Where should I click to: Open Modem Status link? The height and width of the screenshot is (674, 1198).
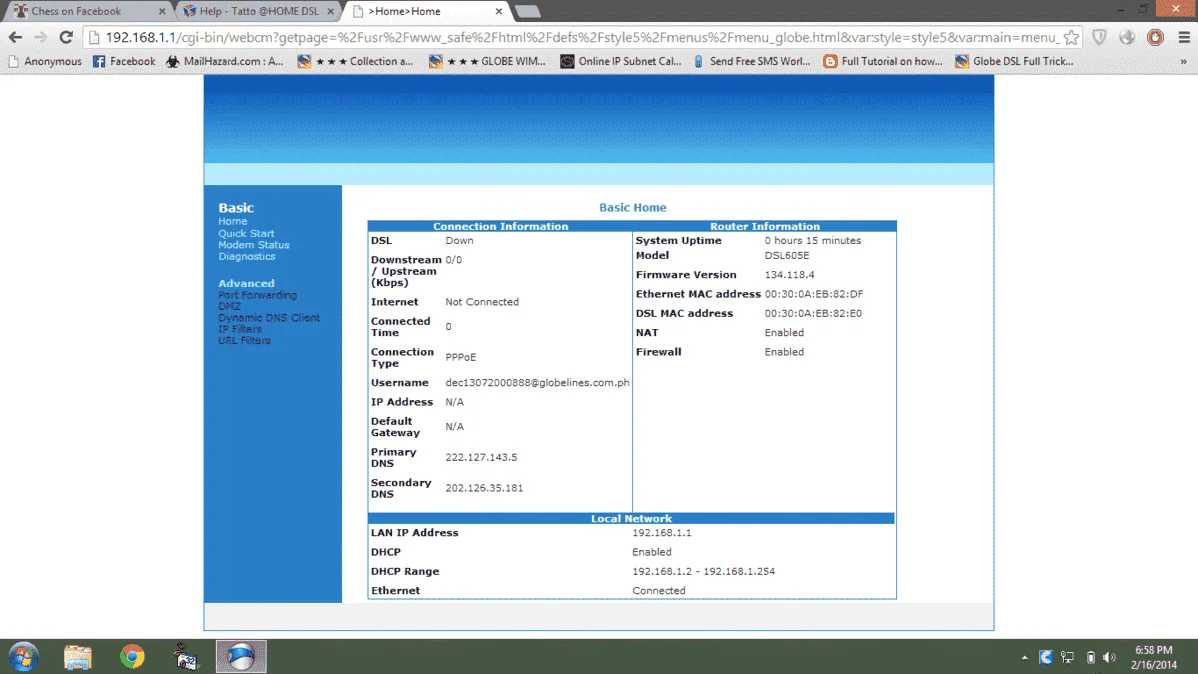pos(254,245)
